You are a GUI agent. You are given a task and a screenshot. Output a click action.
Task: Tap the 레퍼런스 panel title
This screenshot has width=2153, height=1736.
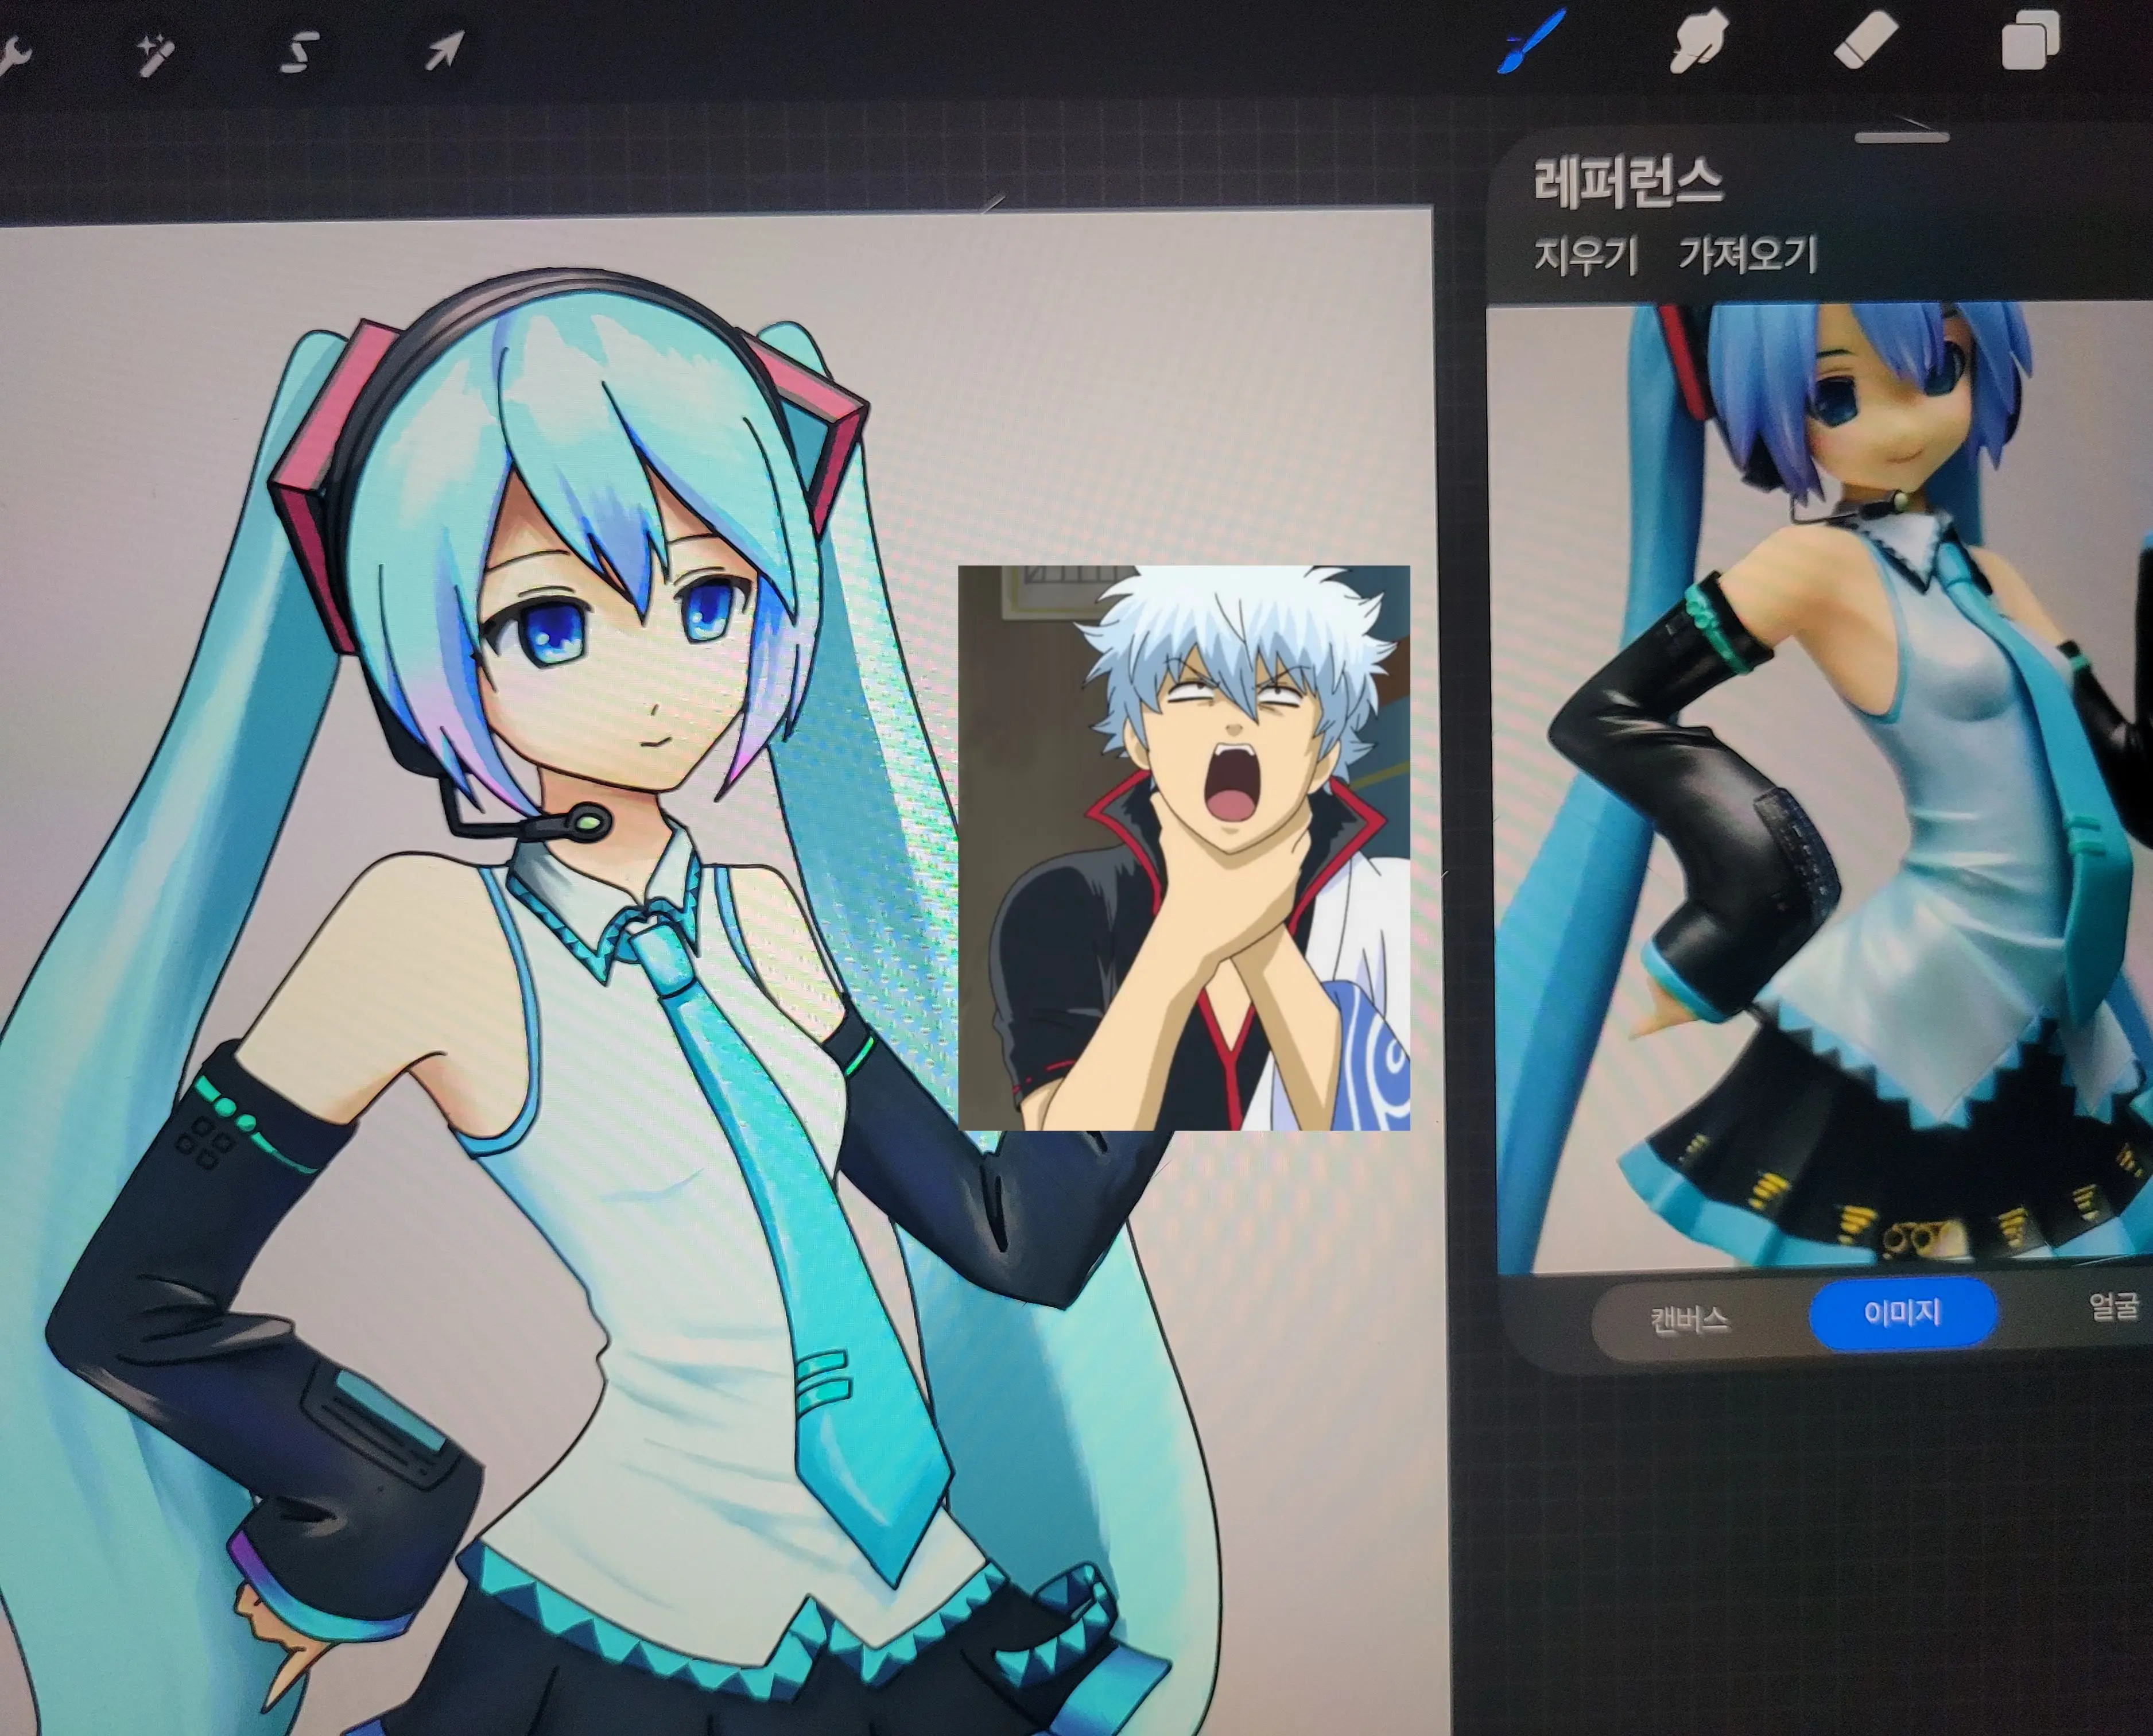[1628, 183]
